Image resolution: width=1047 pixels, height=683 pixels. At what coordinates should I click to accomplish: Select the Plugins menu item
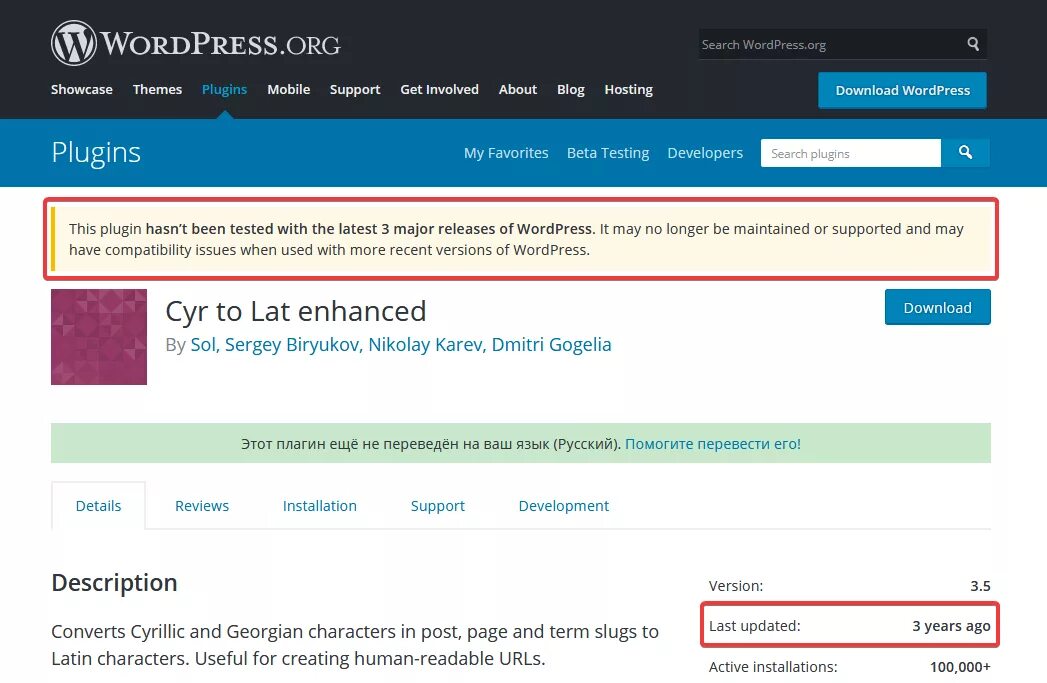(224, 89)
